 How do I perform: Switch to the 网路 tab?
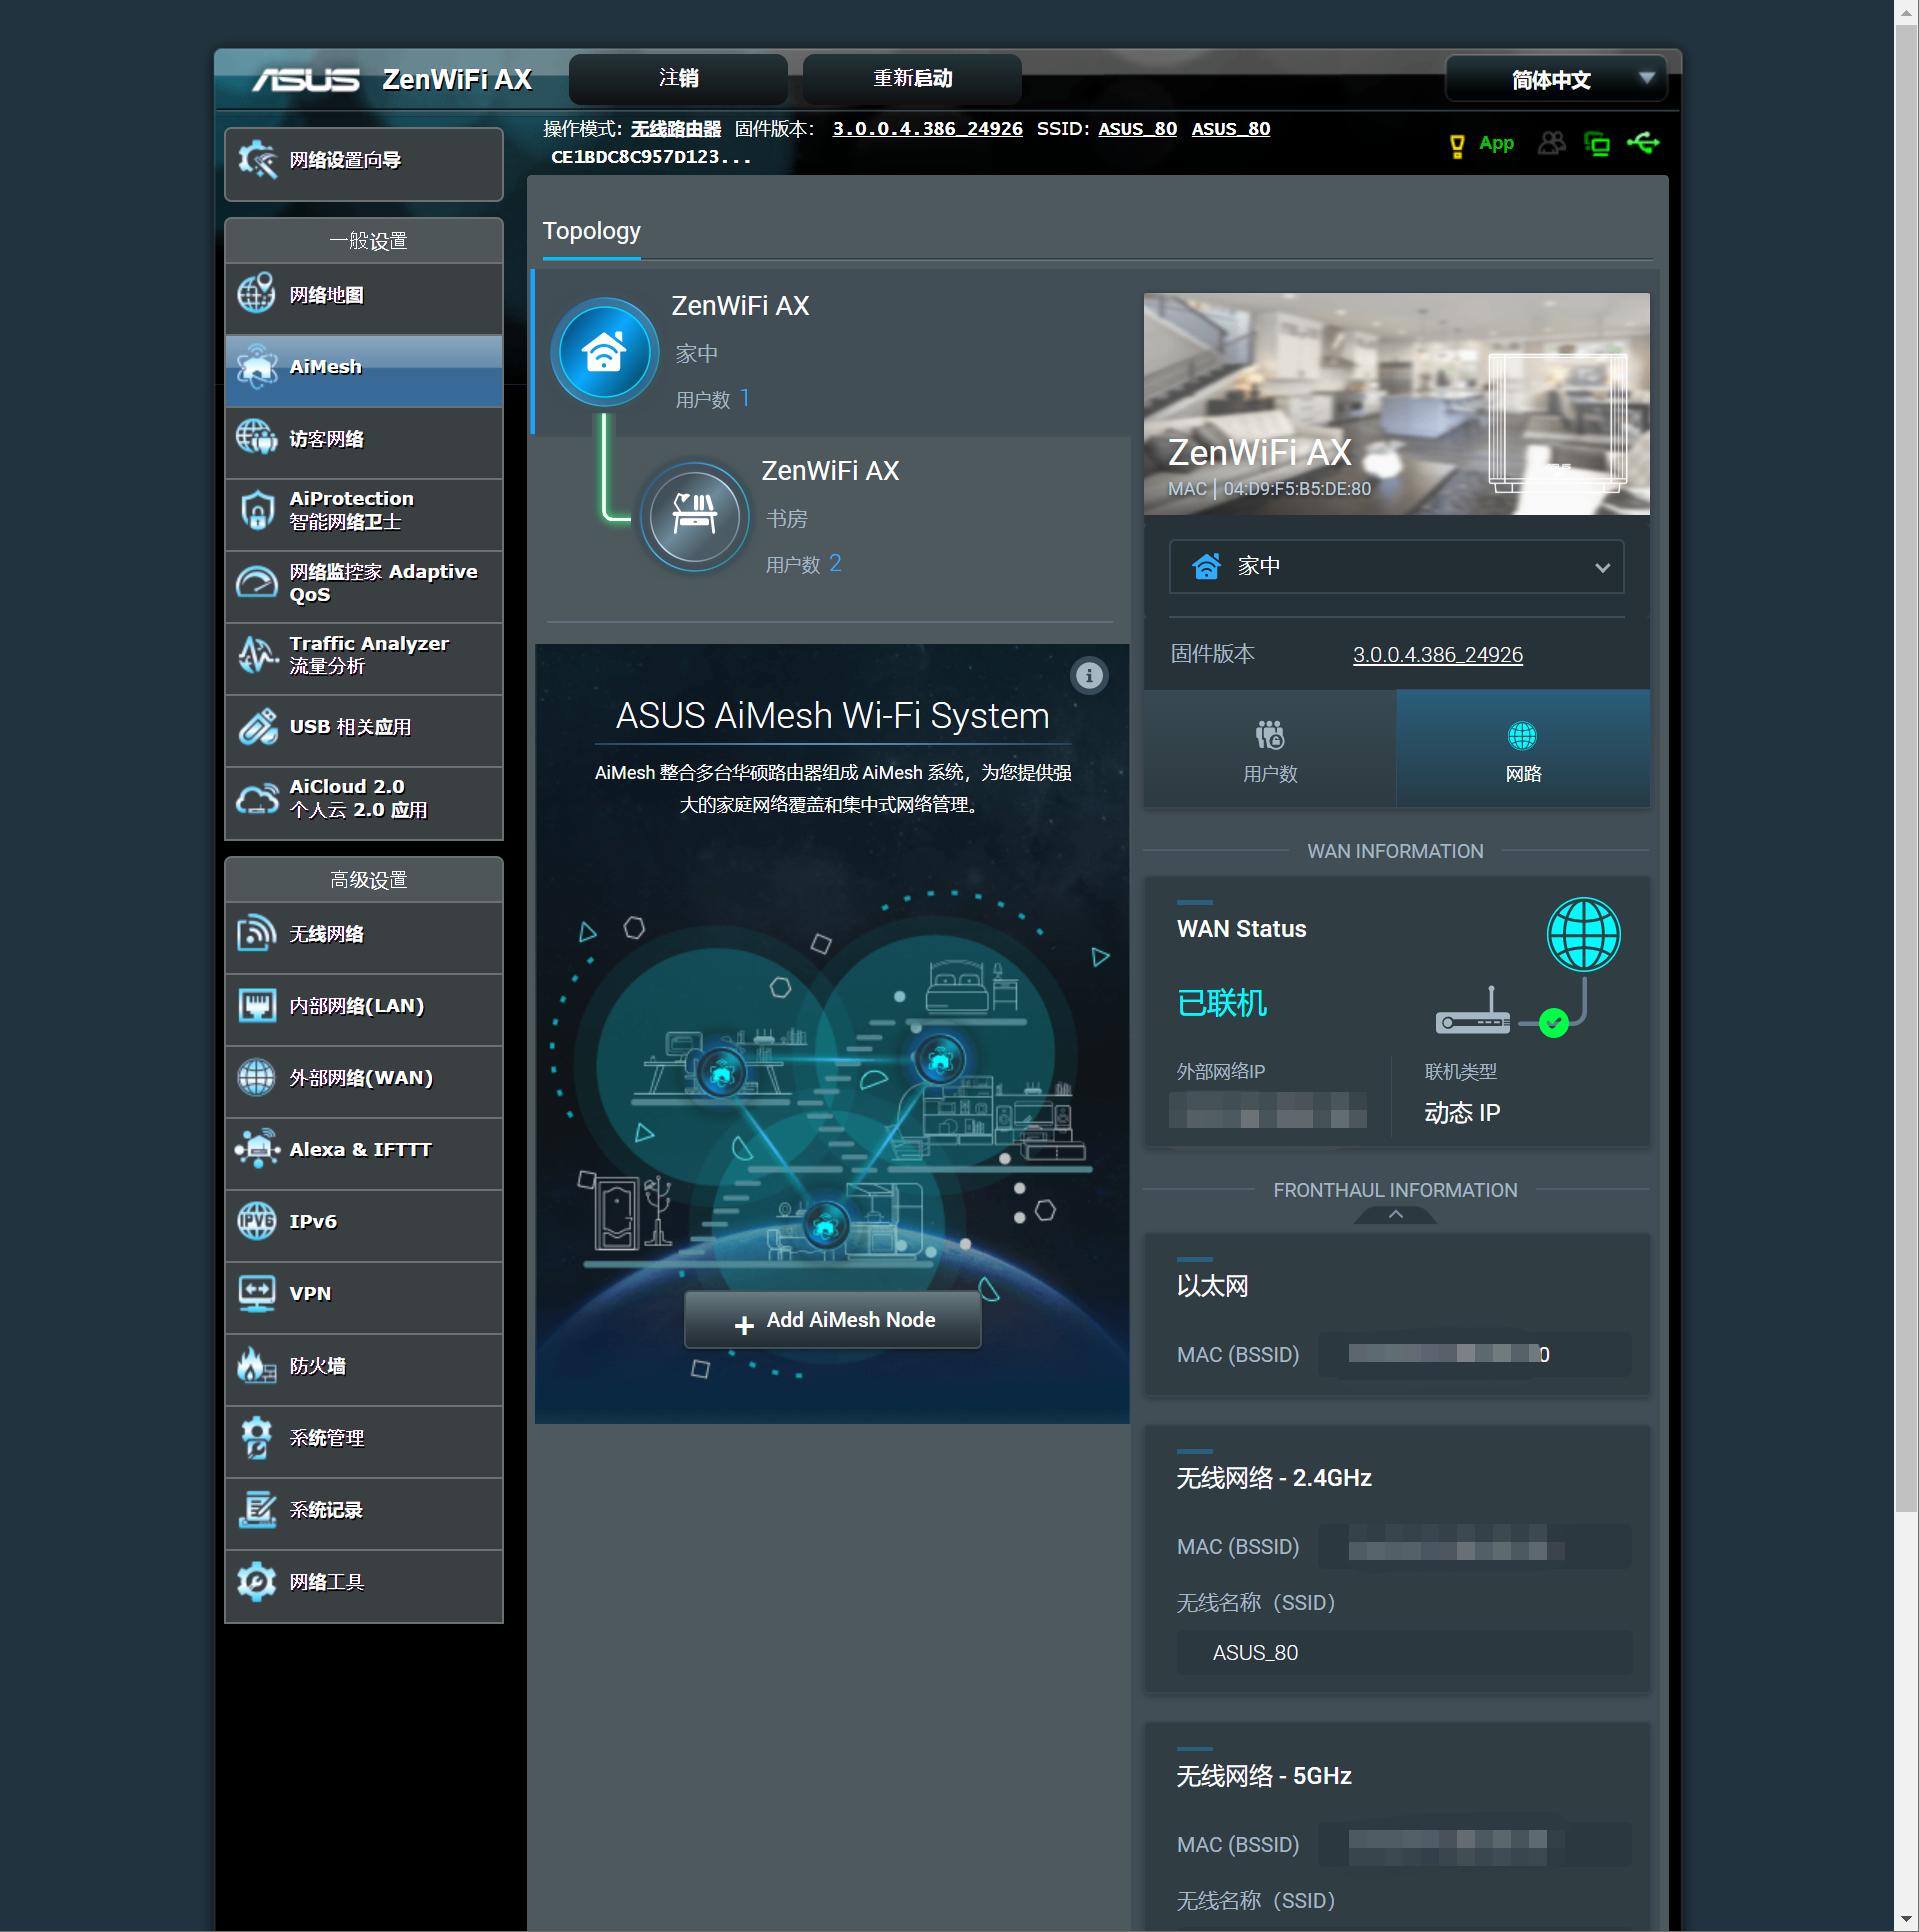click(x=1523, y=749)
